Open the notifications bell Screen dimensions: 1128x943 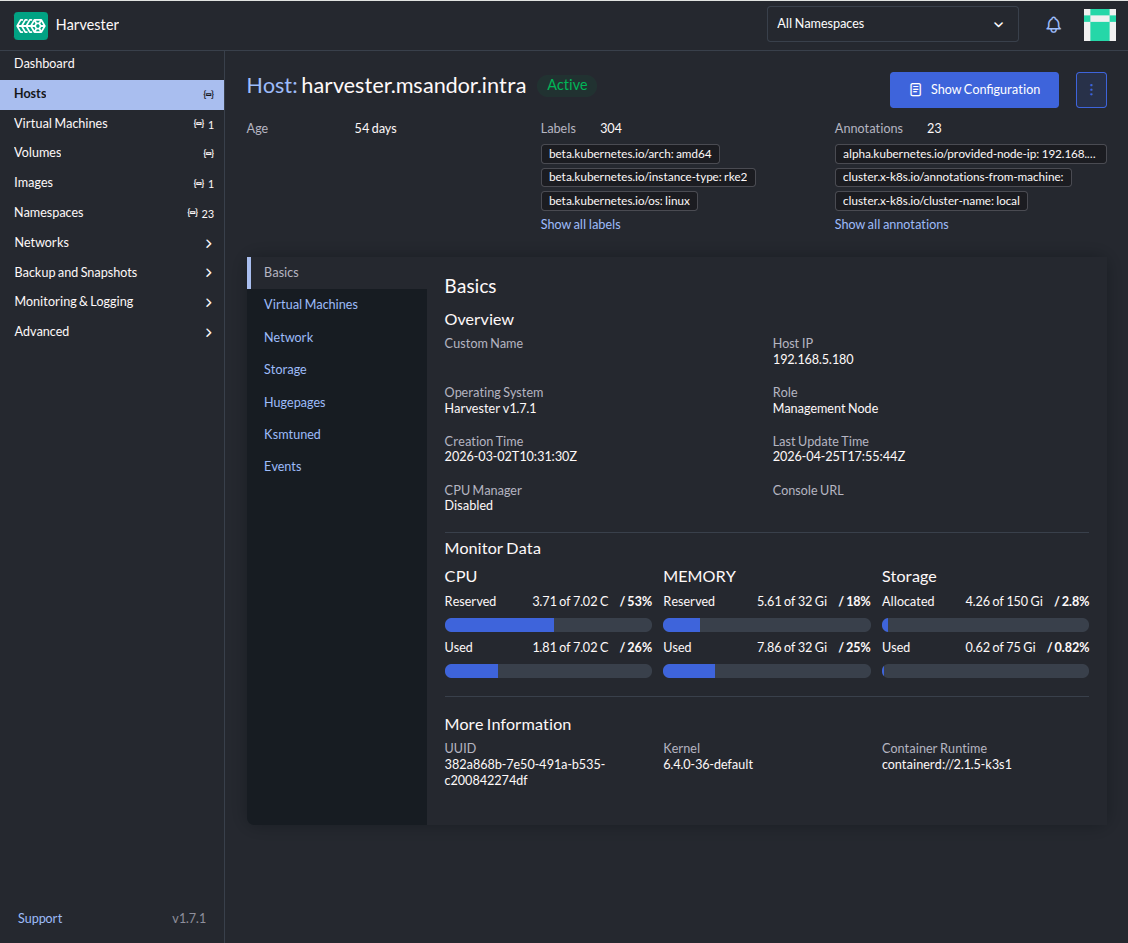(1053, 25)
